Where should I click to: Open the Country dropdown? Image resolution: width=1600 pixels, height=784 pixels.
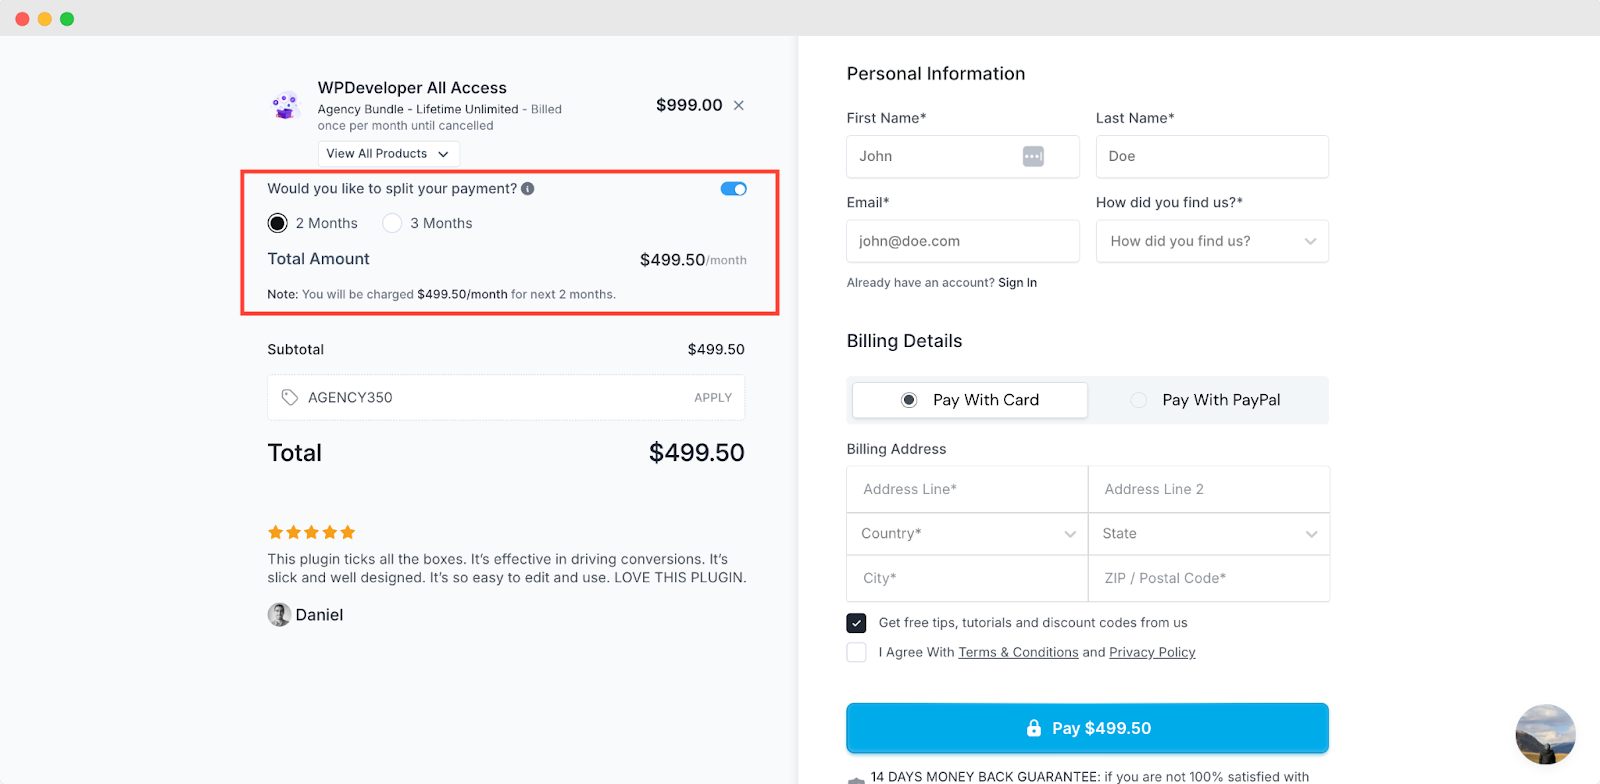(x=967, y=534)
